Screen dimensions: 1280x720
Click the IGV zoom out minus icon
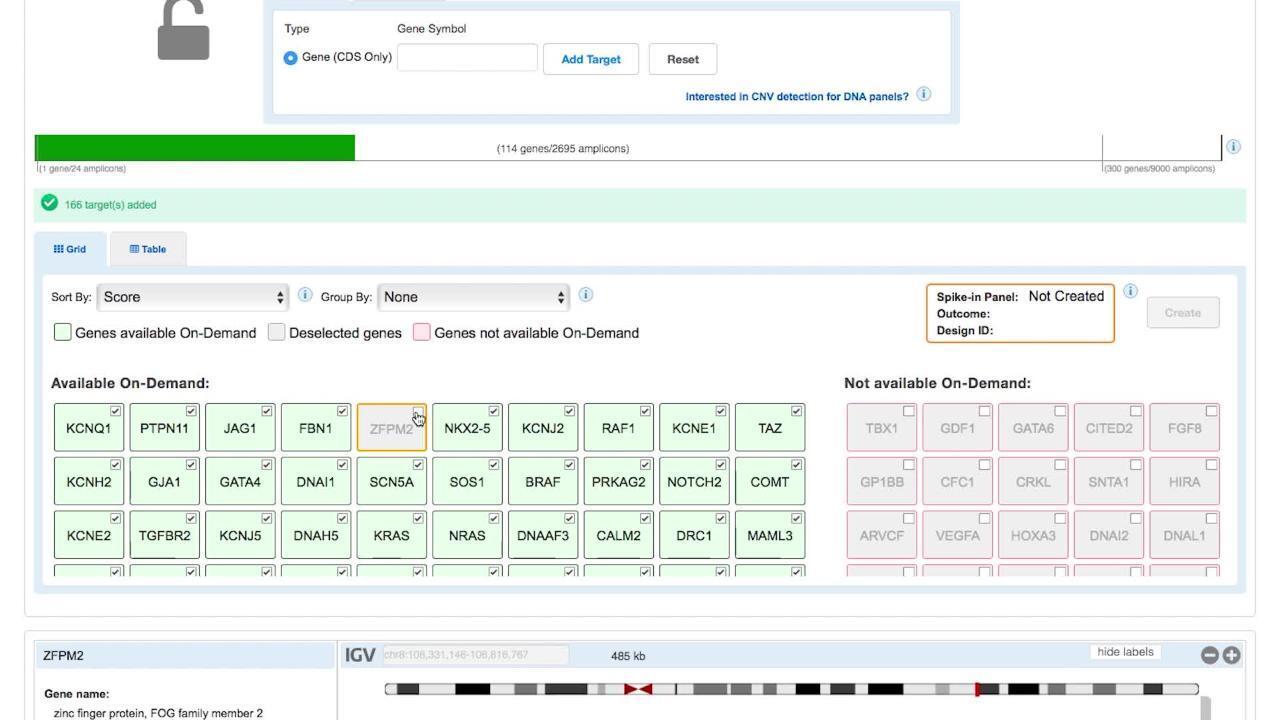(x=1209, y=655)
